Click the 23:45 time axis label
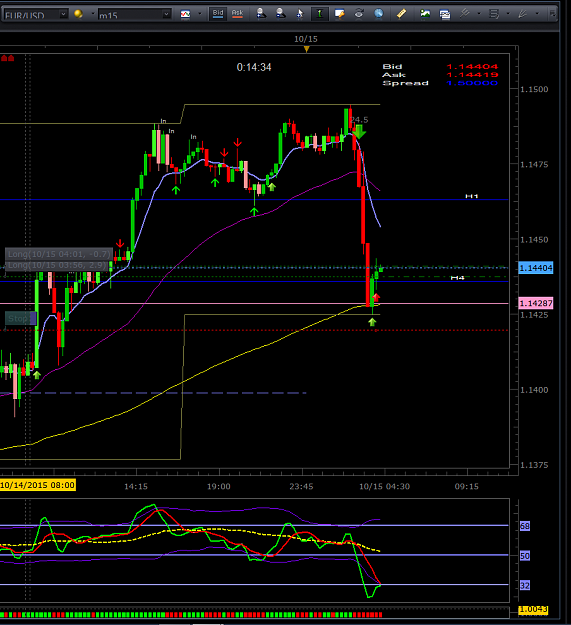The width and height of the screenshot is (571, 625). (301, 487)
